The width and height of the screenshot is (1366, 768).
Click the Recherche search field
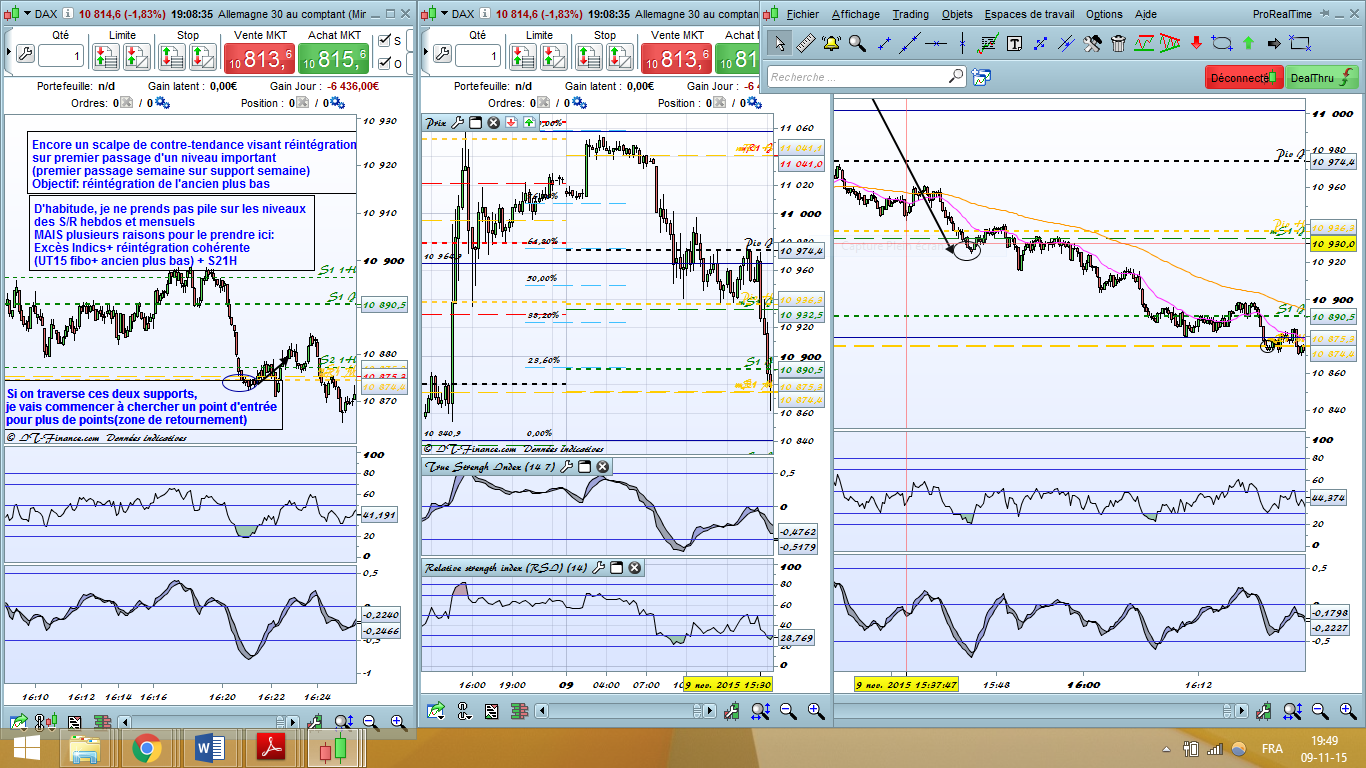[856, 77]
